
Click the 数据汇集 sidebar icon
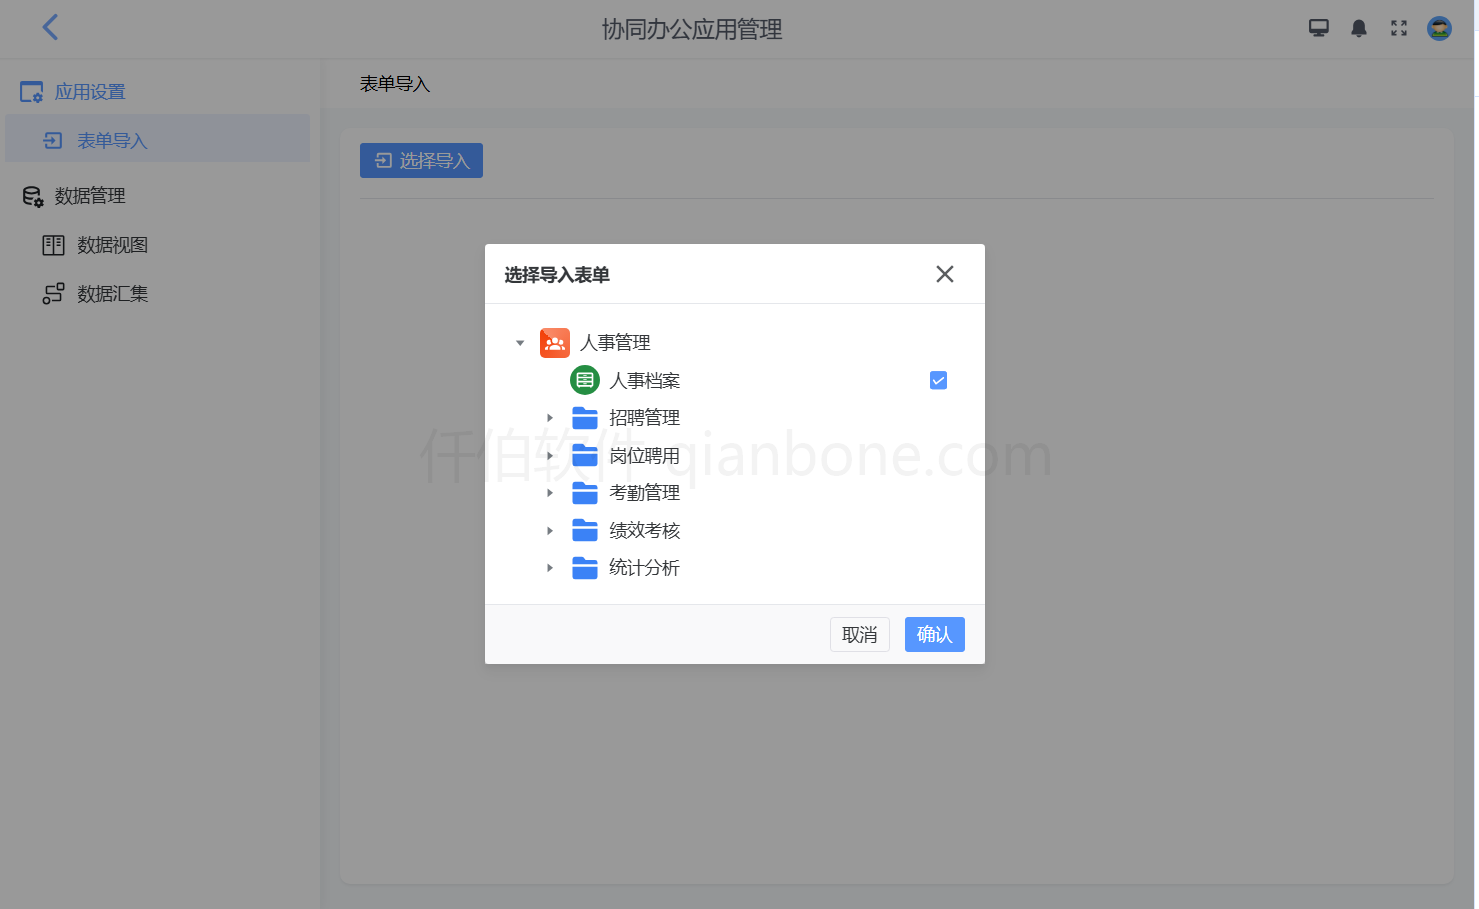(x=53, y=293)
